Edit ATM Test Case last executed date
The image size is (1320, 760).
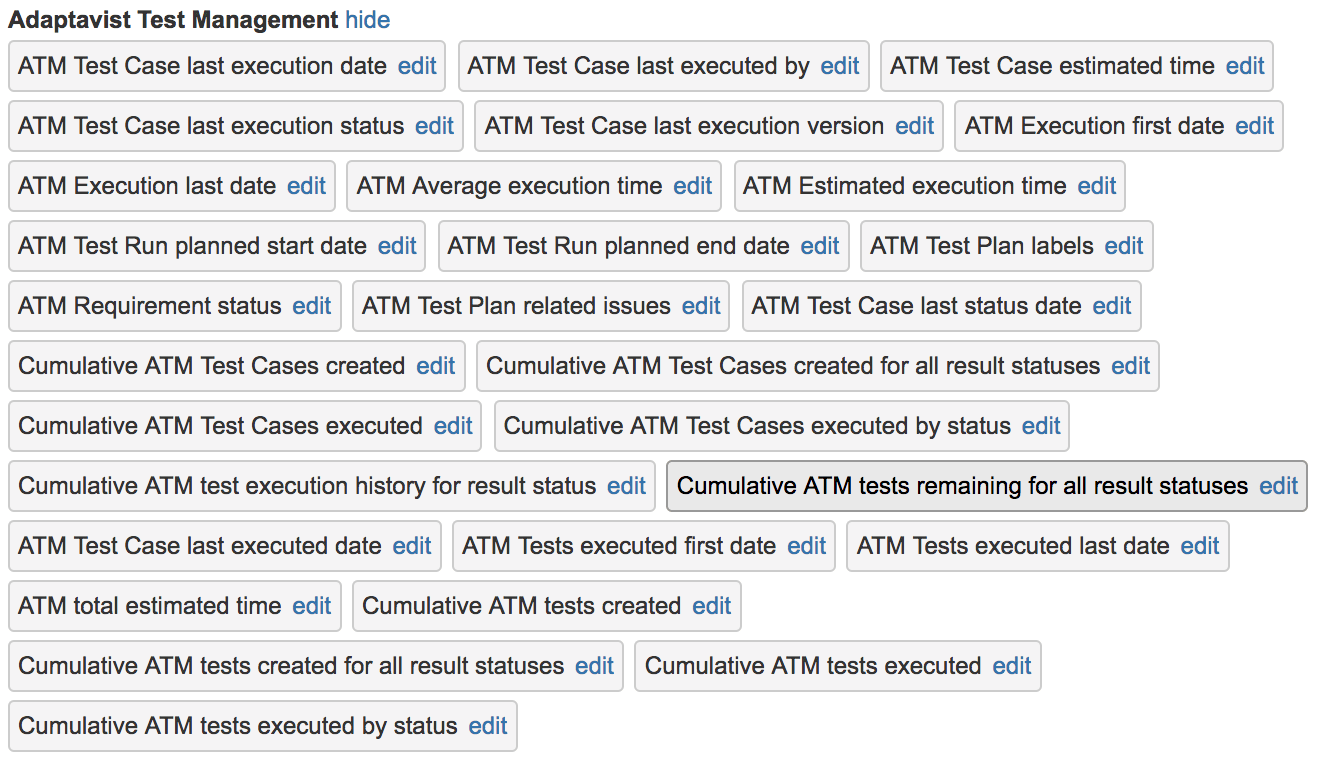tap(412, 546)
